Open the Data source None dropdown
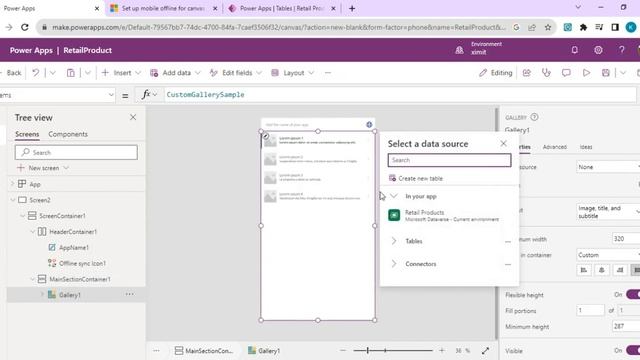This screenshot has width=640, height=360. coord(608,167)
